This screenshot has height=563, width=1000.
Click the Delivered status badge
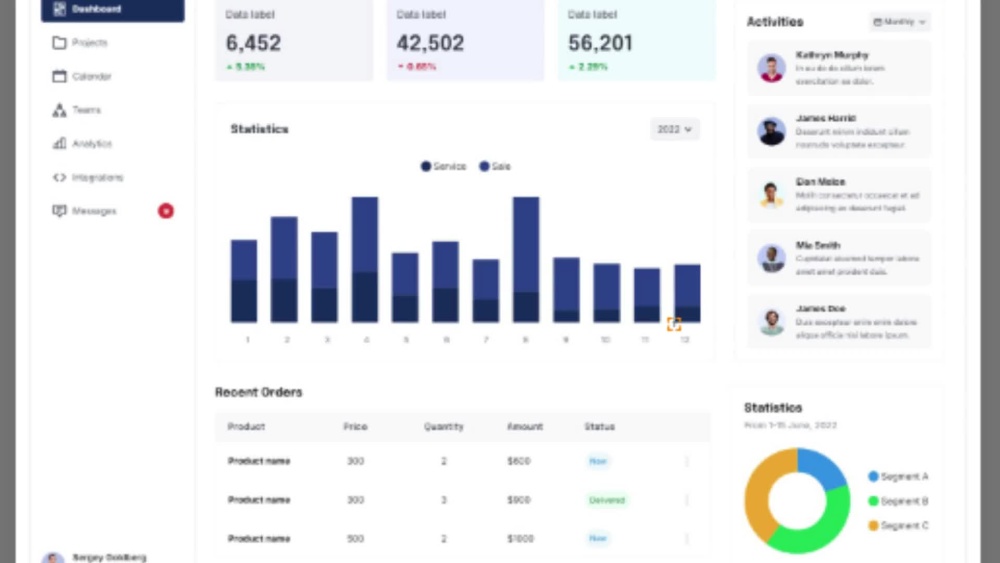[607, 500]
